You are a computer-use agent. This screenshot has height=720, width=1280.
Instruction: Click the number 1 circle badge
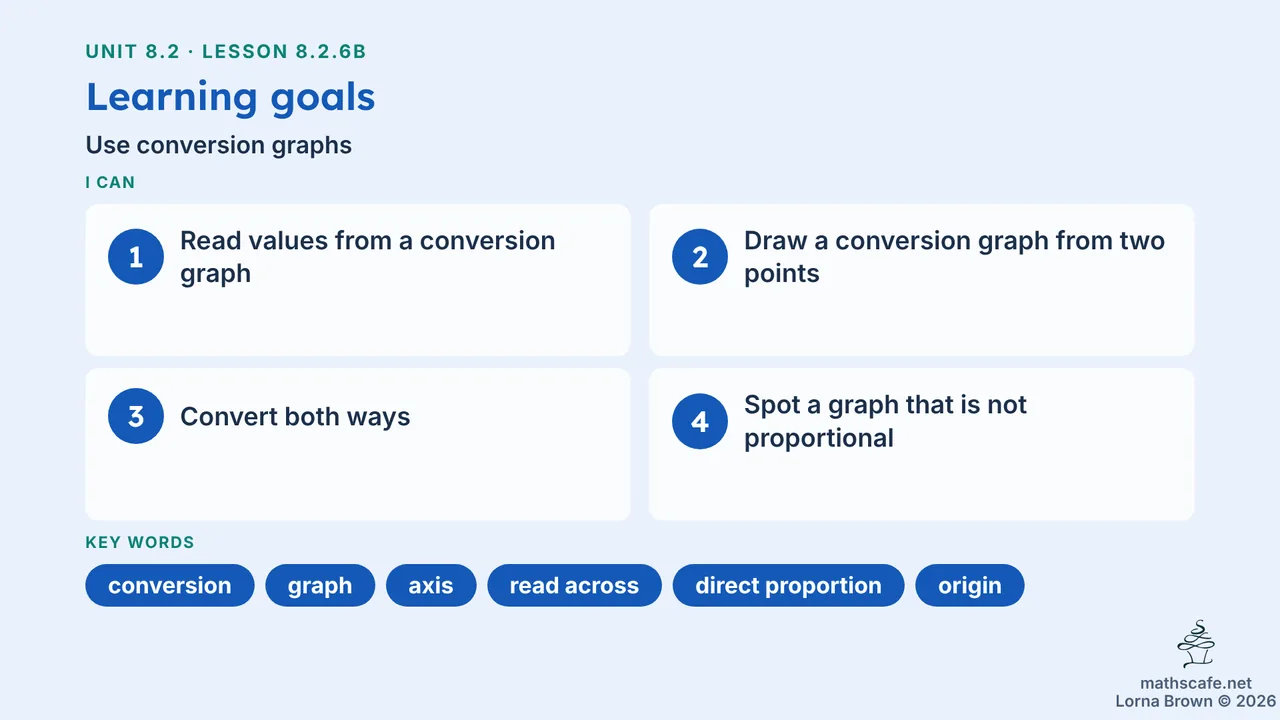[136, 257]
